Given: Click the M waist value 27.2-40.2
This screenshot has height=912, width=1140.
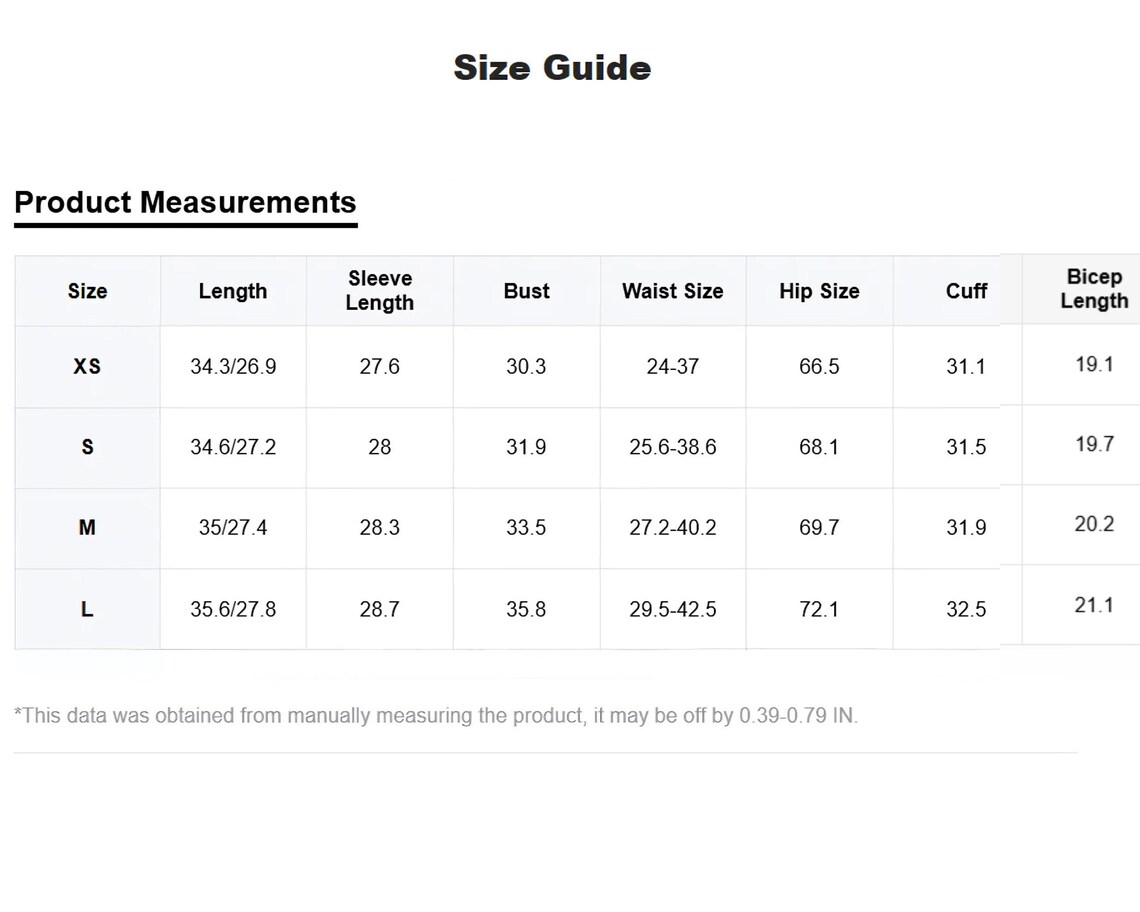Looking at the screenshot, I should coord(673,527).
